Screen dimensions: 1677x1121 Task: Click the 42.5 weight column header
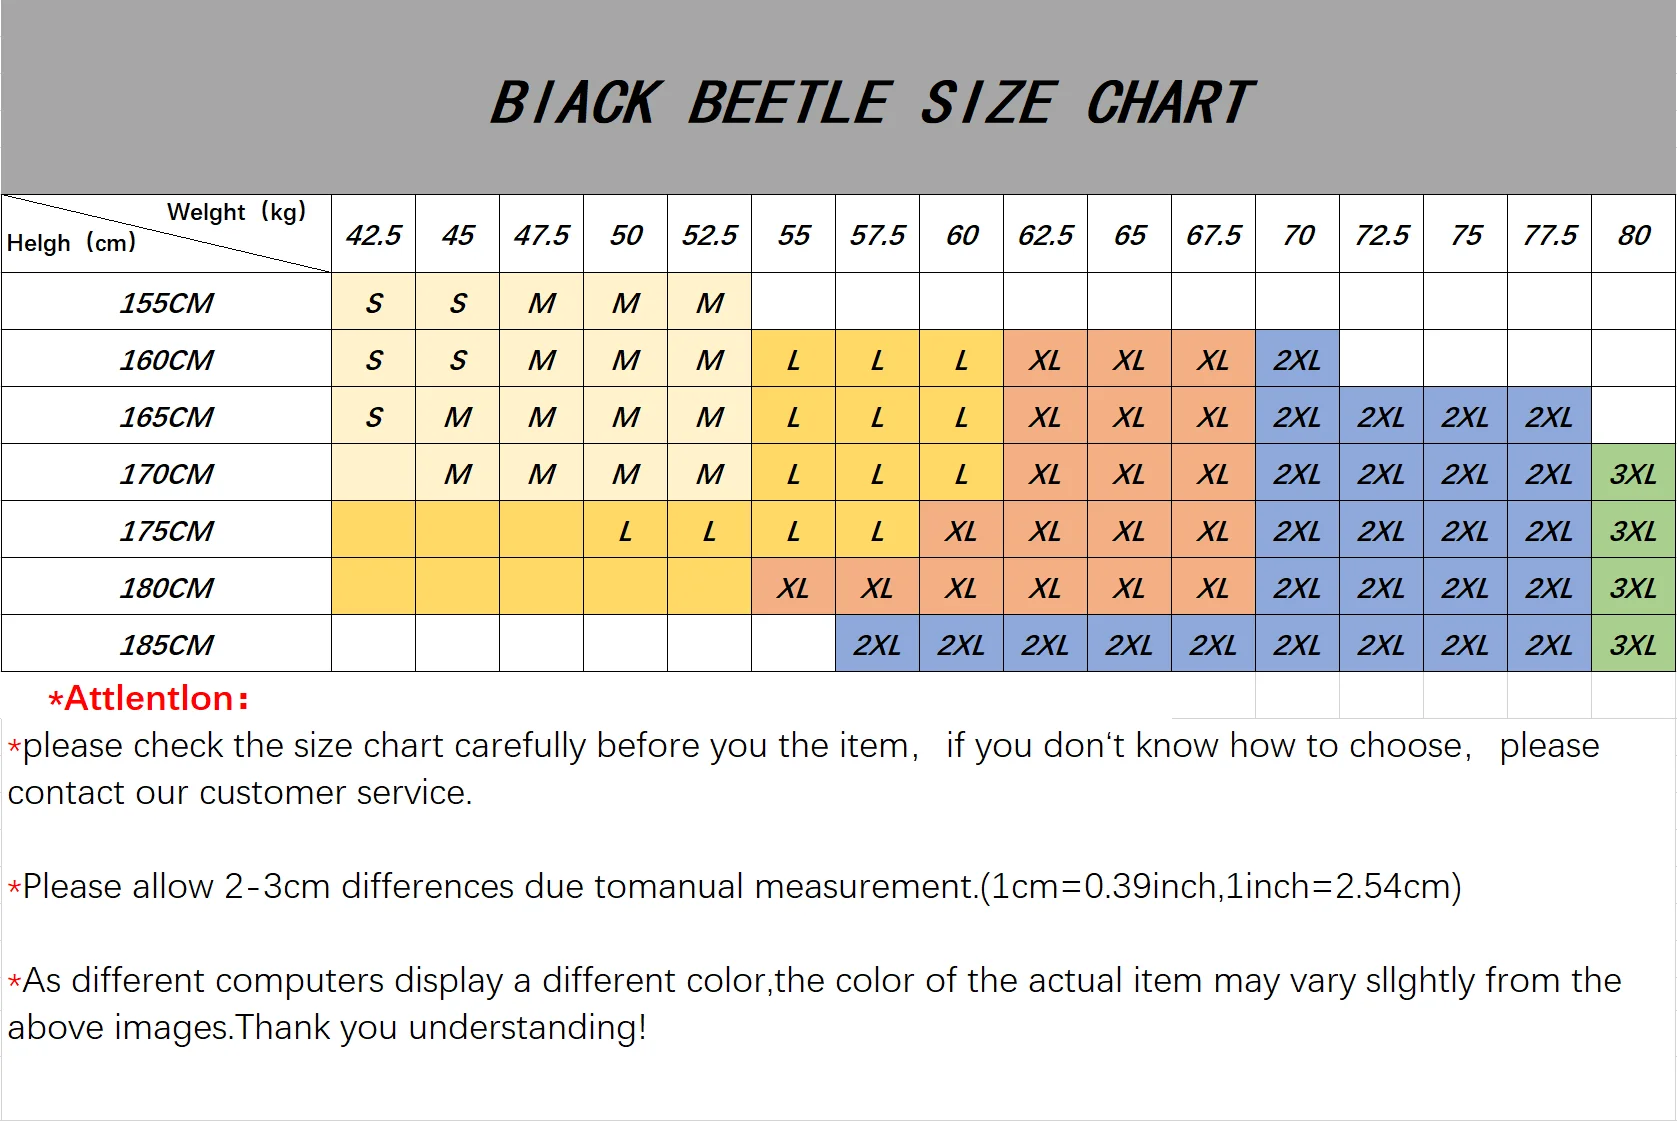point(373,235)
